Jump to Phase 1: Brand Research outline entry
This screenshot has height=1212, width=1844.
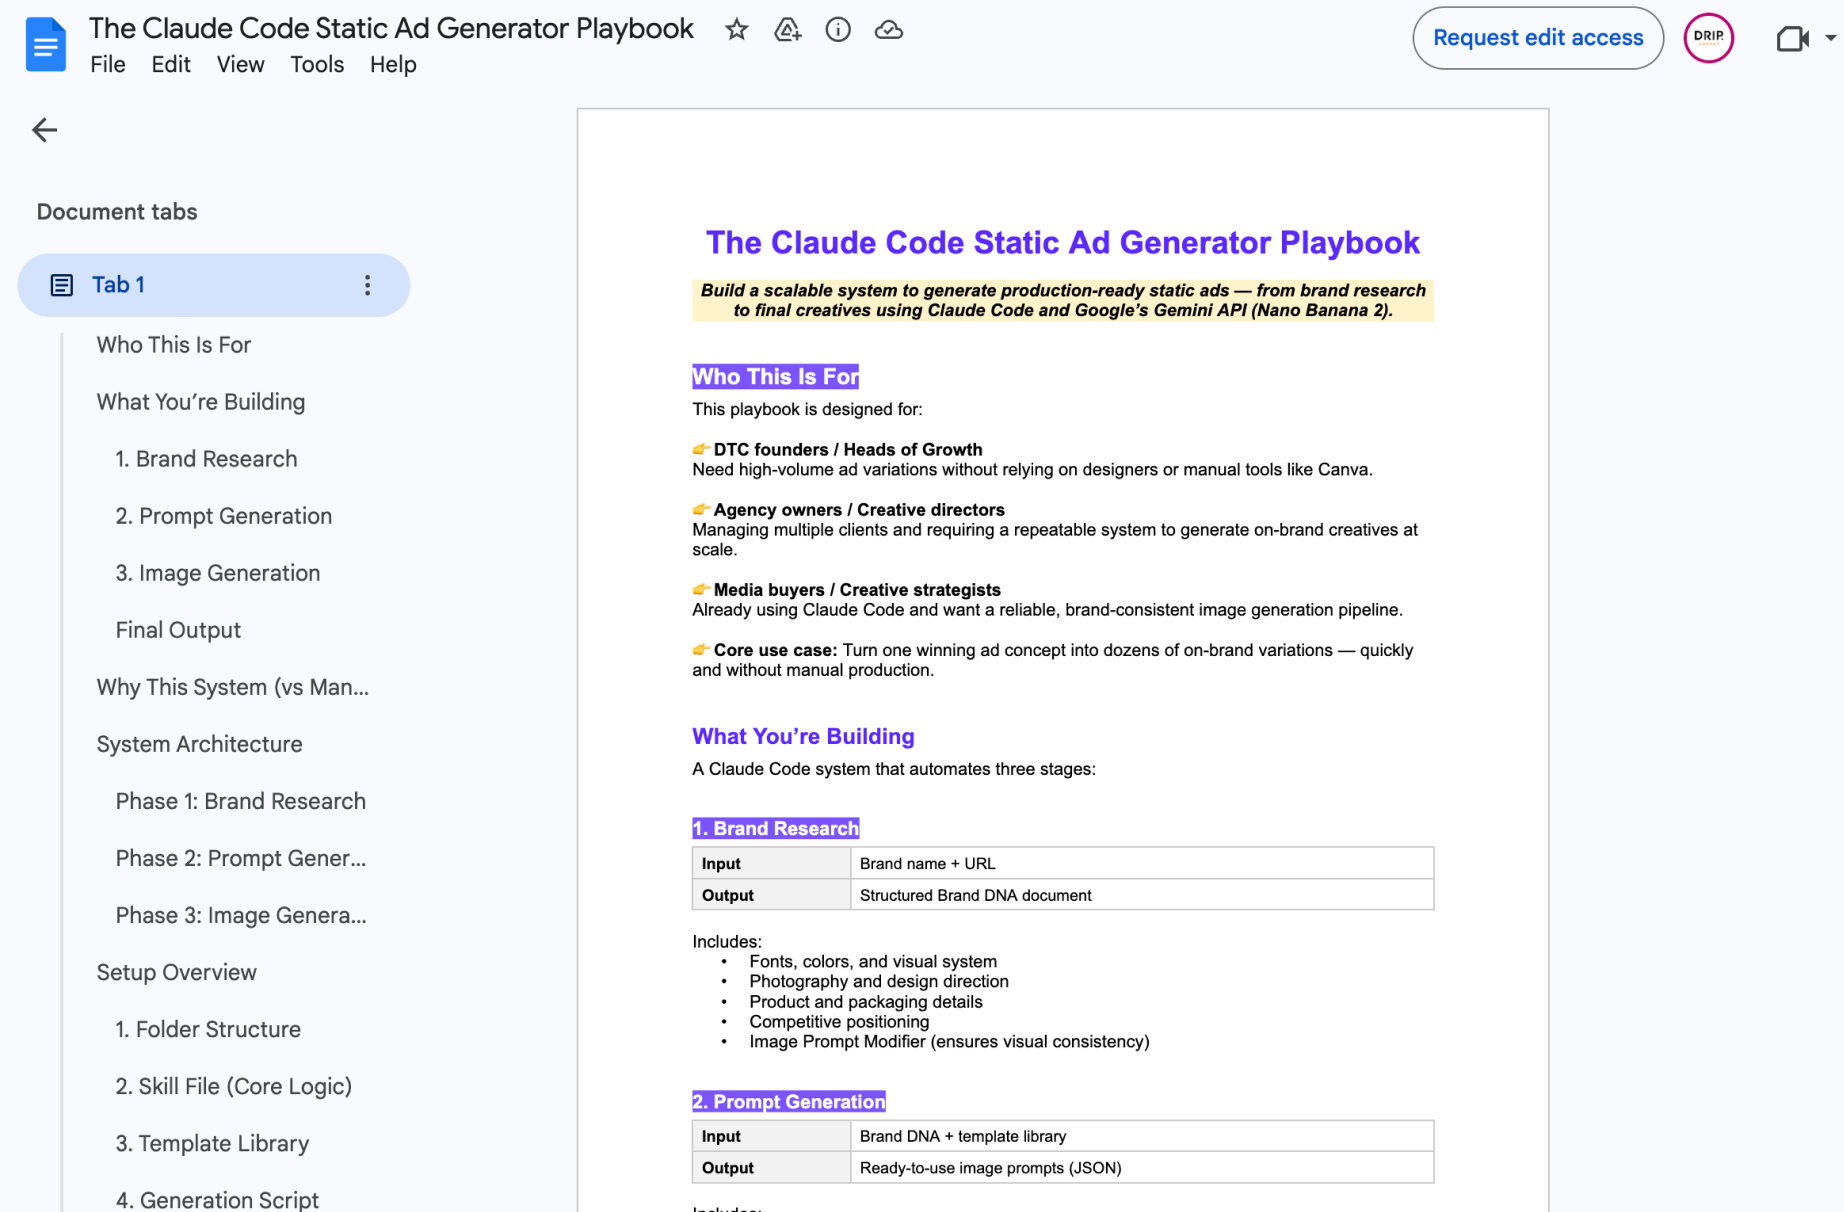pyautogui.click(x=241, y=801)
